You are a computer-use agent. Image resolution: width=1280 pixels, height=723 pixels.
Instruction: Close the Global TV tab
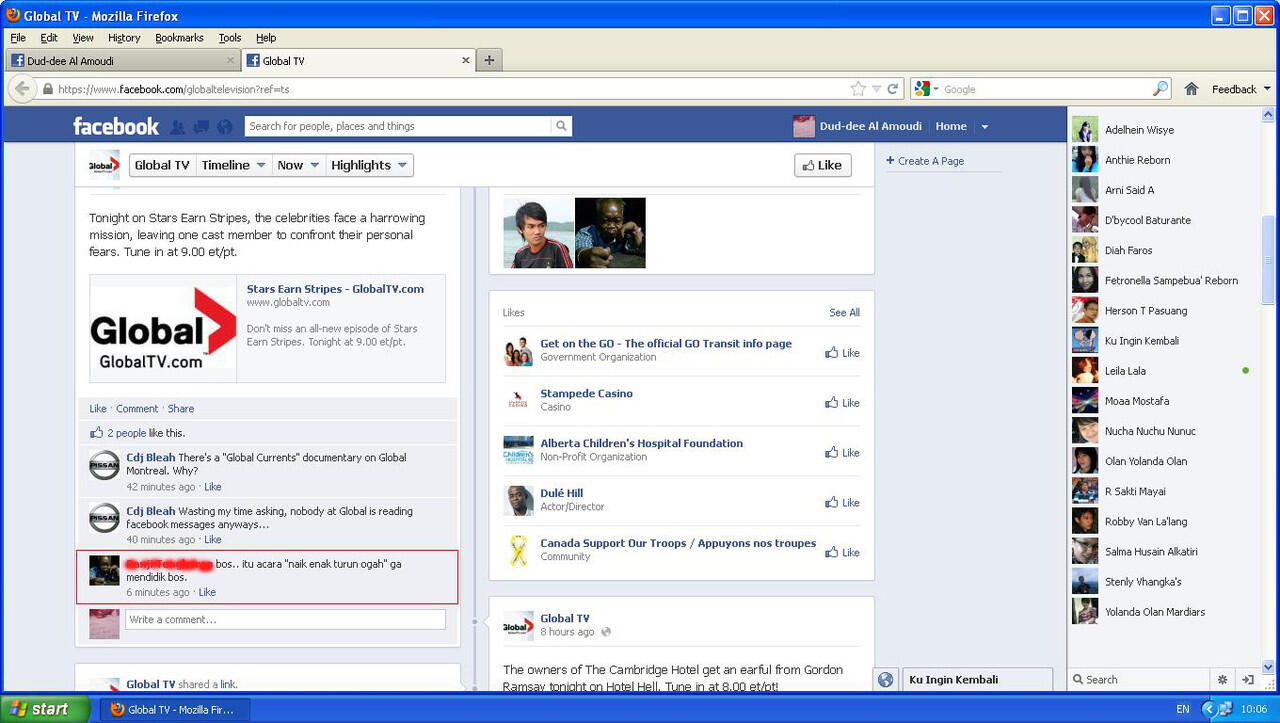pyautogui.click(x=465, y=60)
